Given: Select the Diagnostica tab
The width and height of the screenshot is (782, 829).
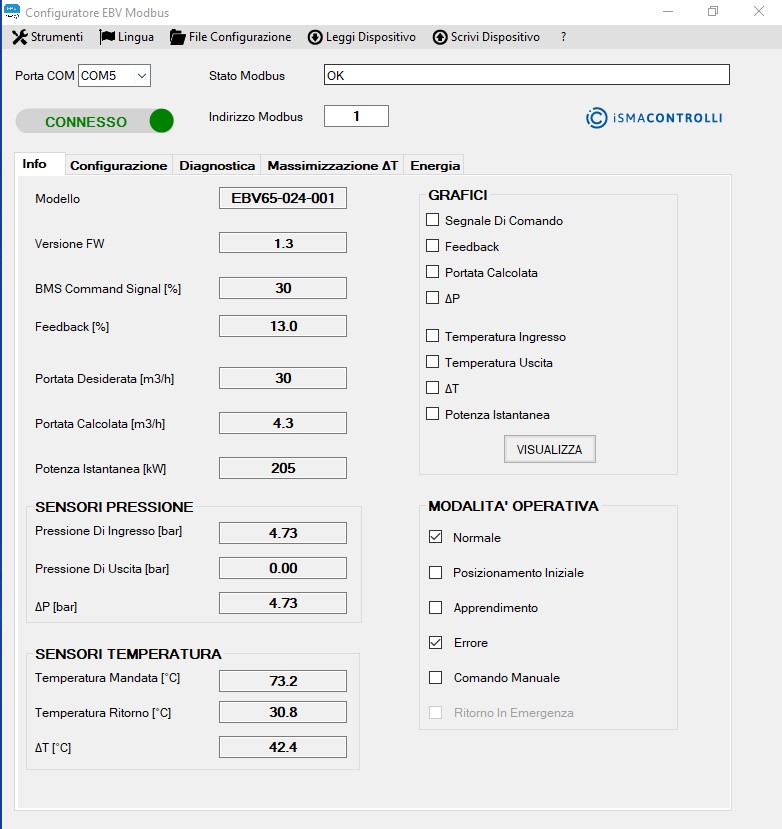Looking at the screenshot, I should 216,165.
